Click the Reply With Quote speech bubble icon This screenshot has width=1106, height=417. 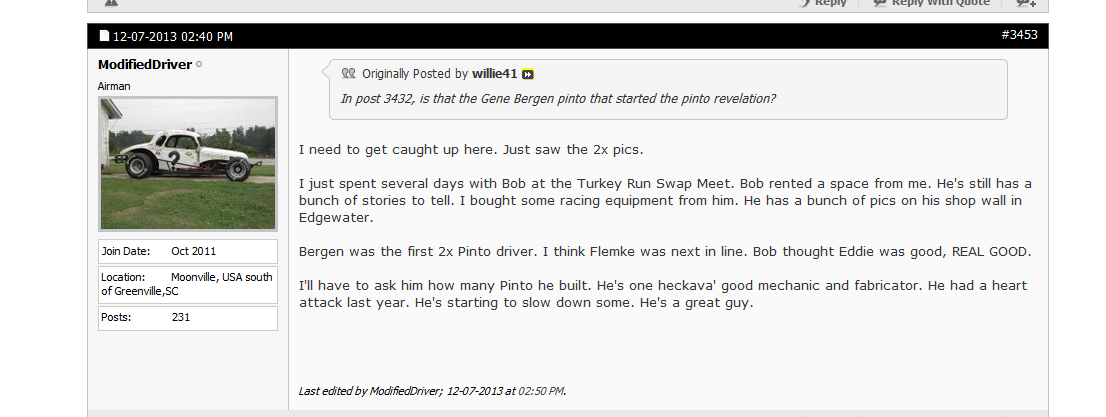(880, 3)
